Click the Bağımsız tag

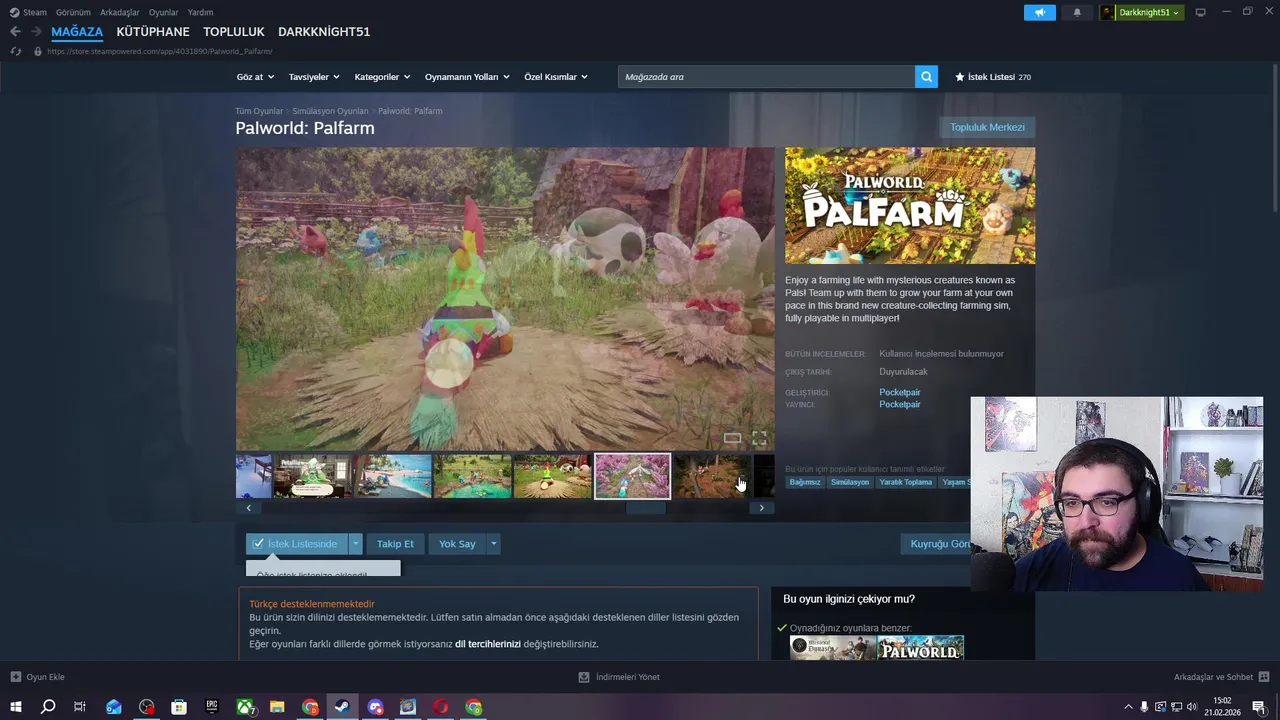[x=805, y=482]
